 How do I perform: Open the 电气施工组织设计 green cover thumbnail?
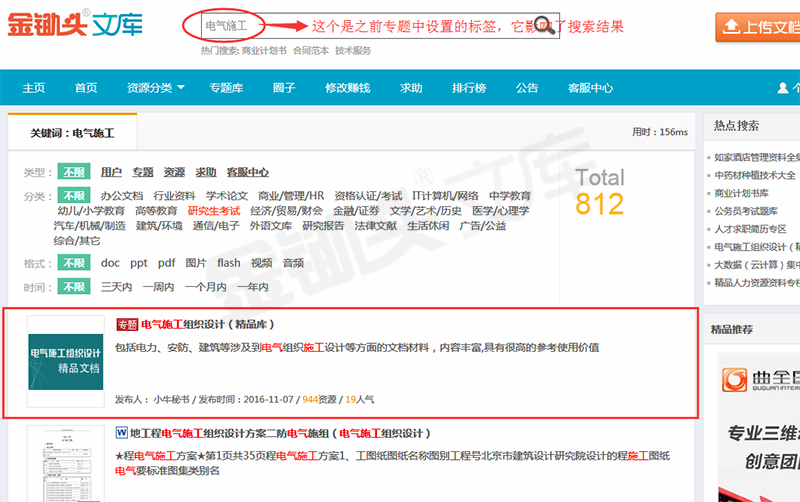point(65,362)
